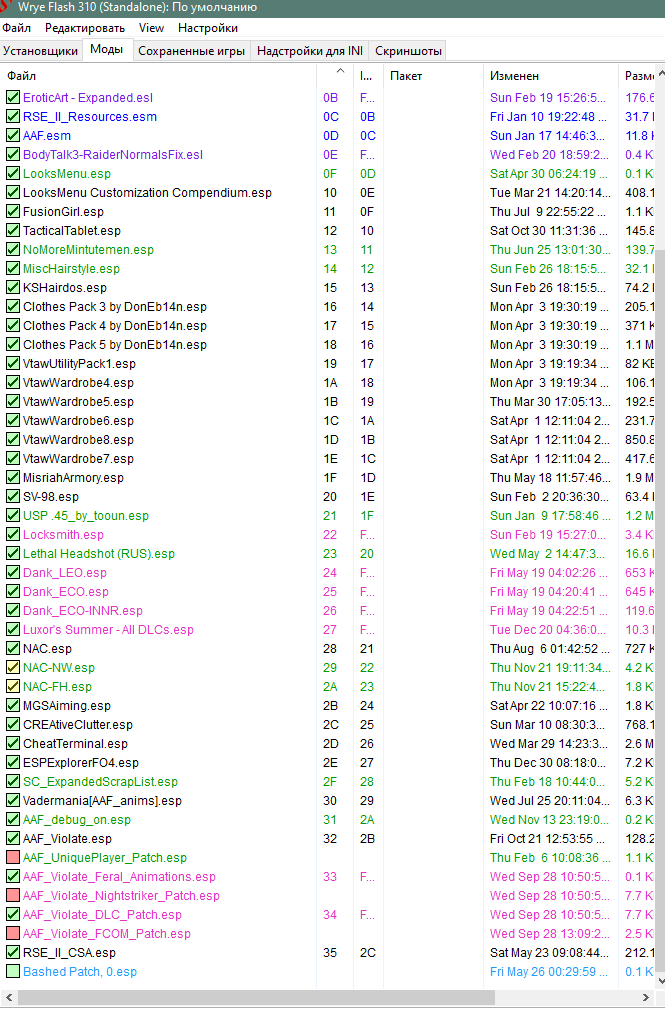Toggle the Bashed Patch, 0.esp checkbox
The image size is (665, 1009).
13,972
